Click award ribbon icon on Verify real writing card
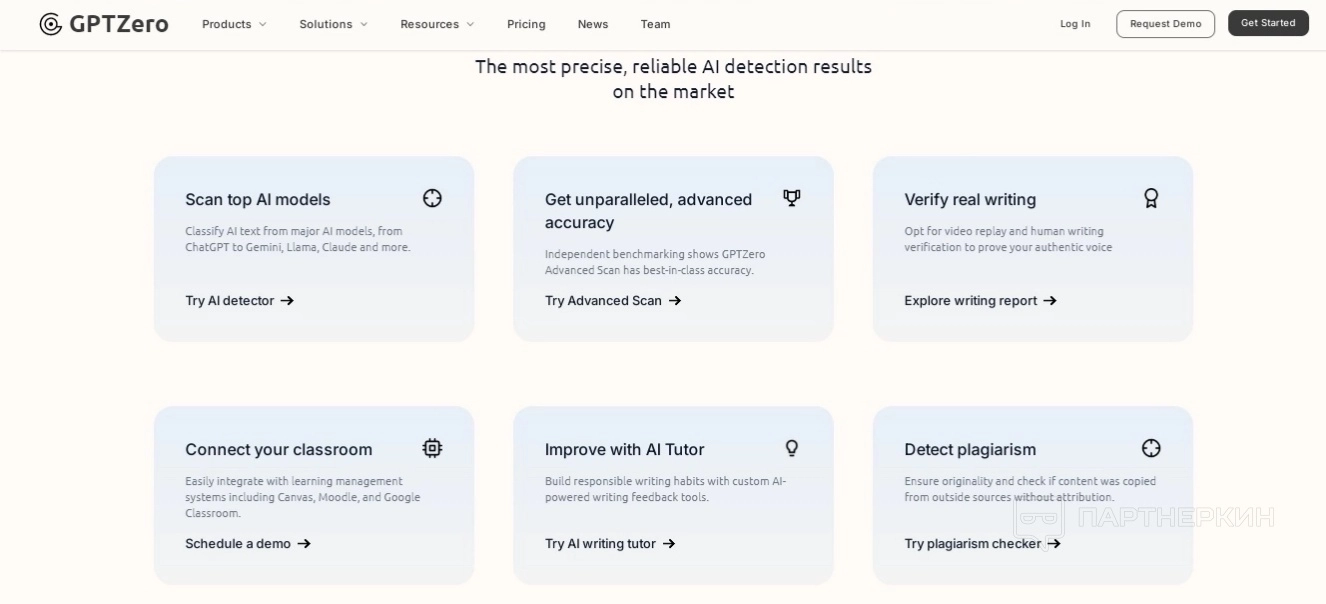Screen dimensions: 1326x604 [x=1151, y=198]
